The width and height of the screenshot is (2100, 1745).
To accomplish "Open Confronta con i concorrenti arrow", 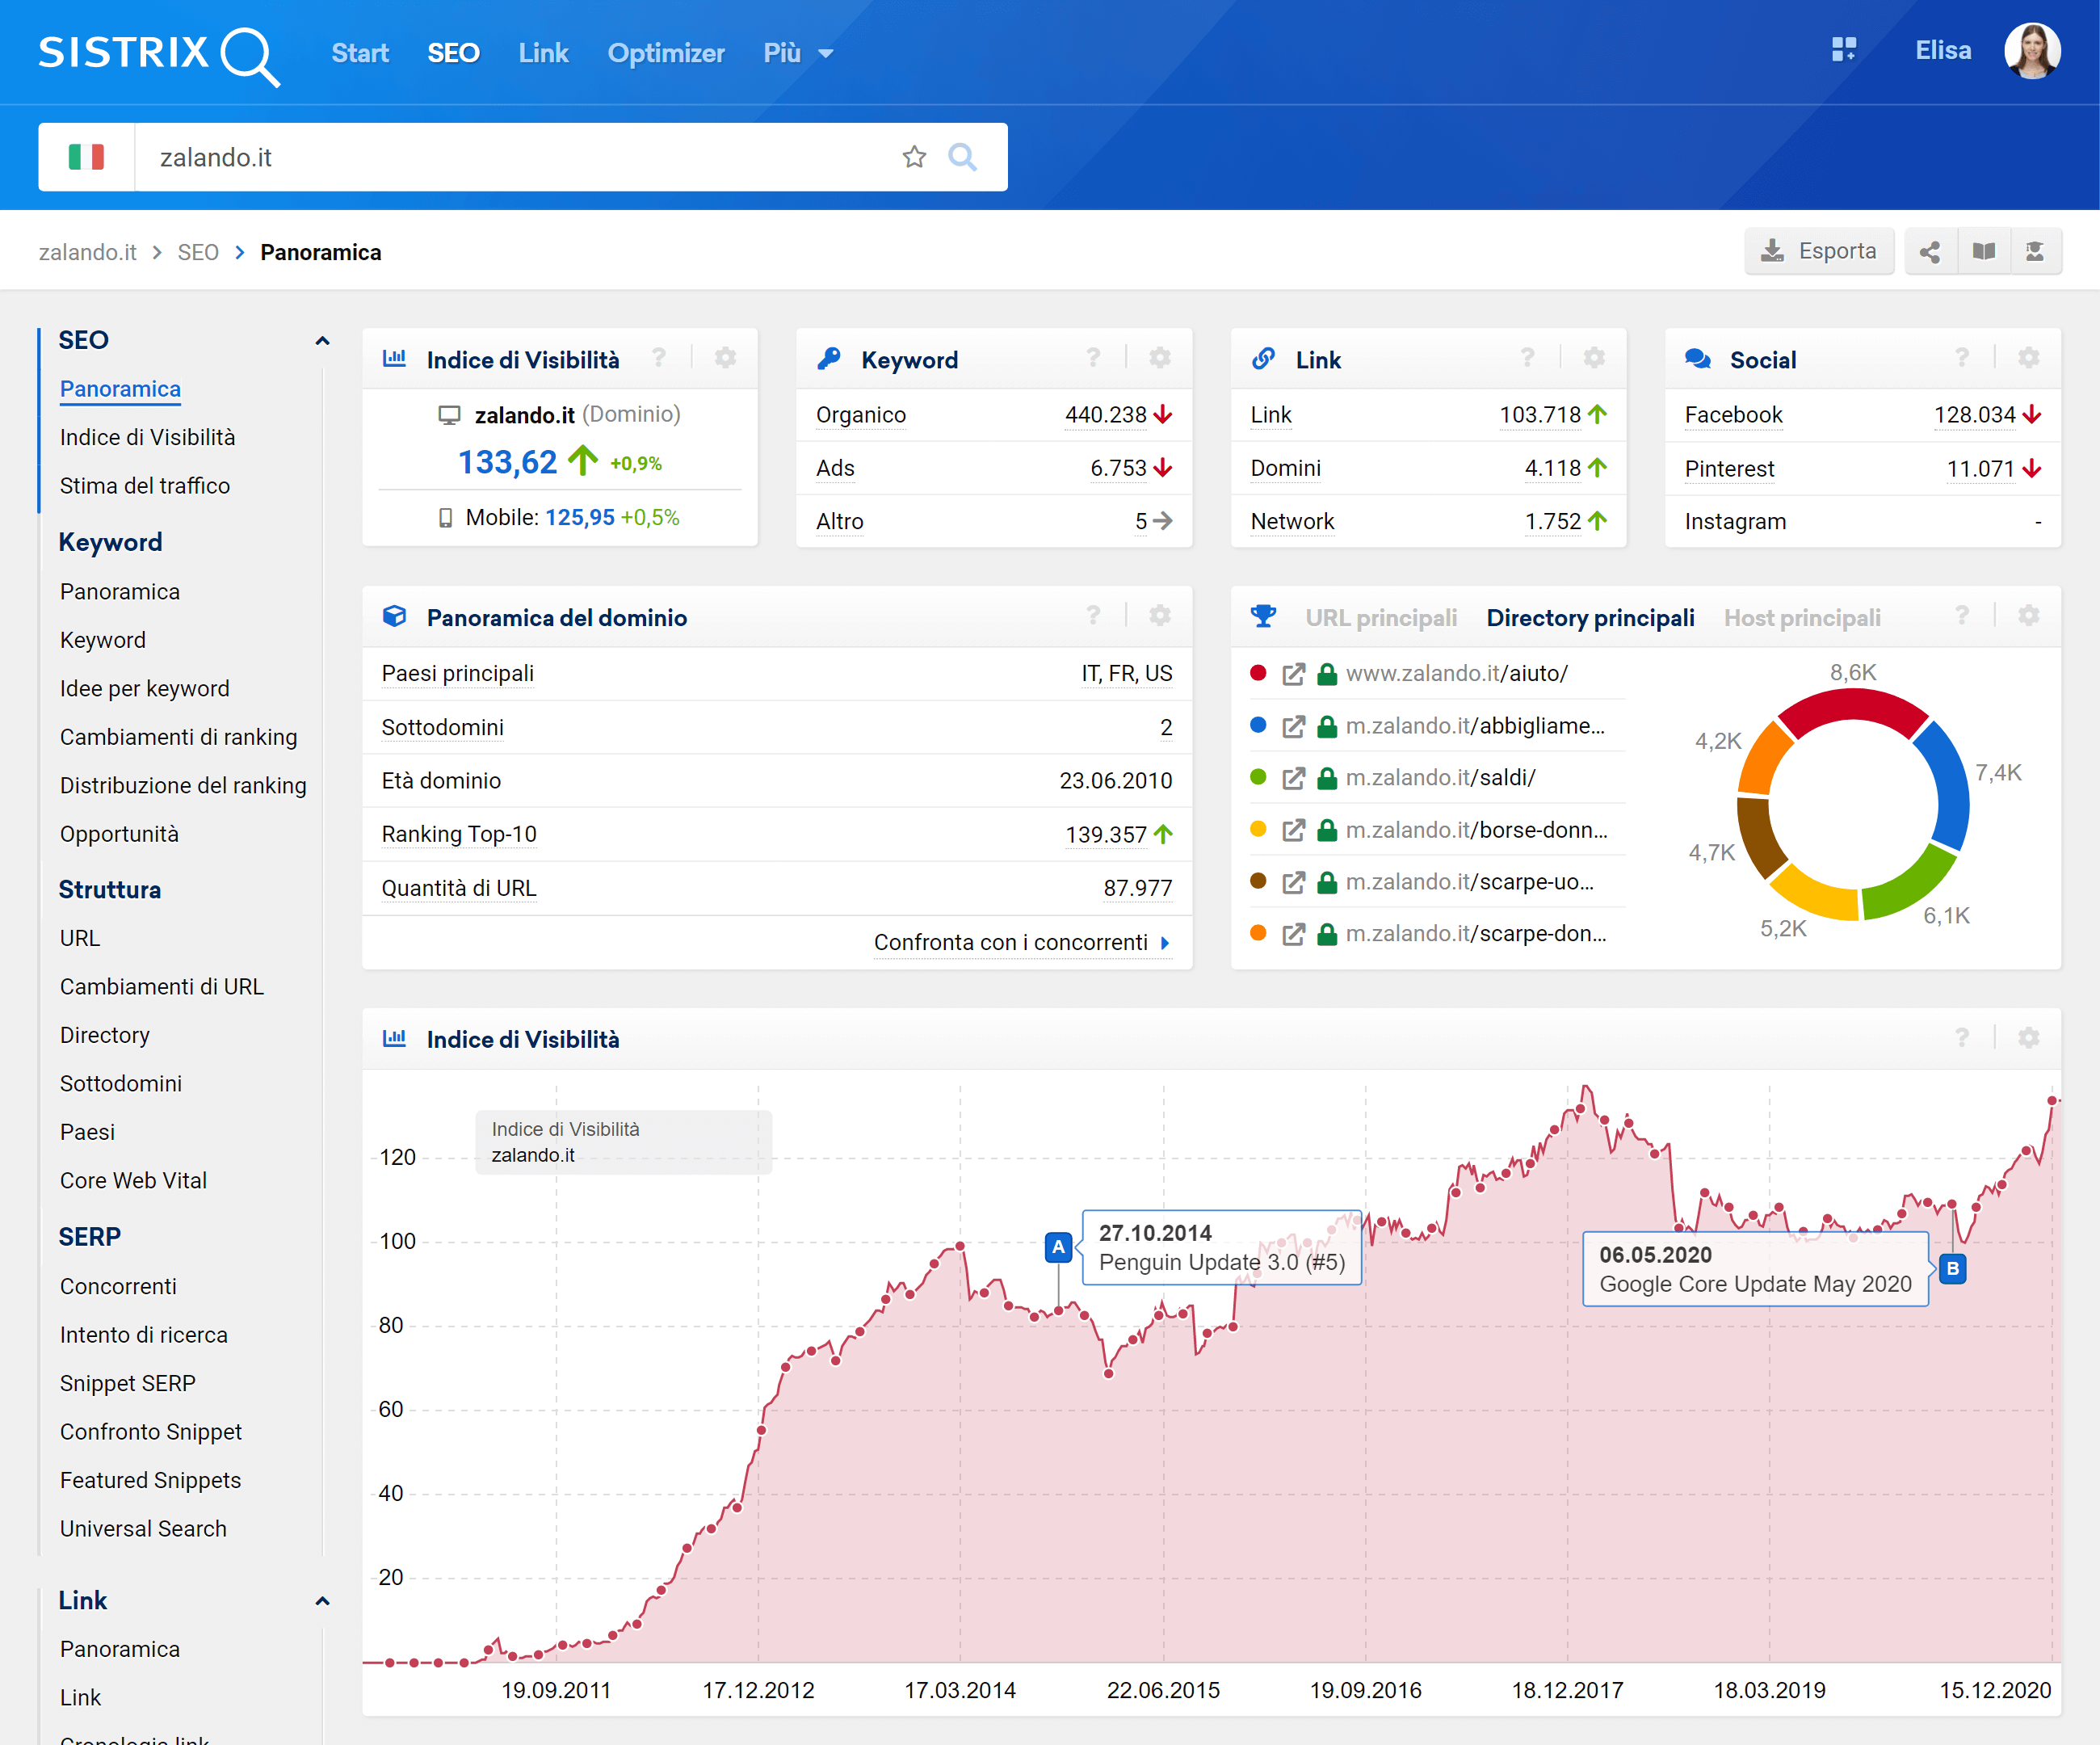I will pyautogui.click(x=1165, y=943).
